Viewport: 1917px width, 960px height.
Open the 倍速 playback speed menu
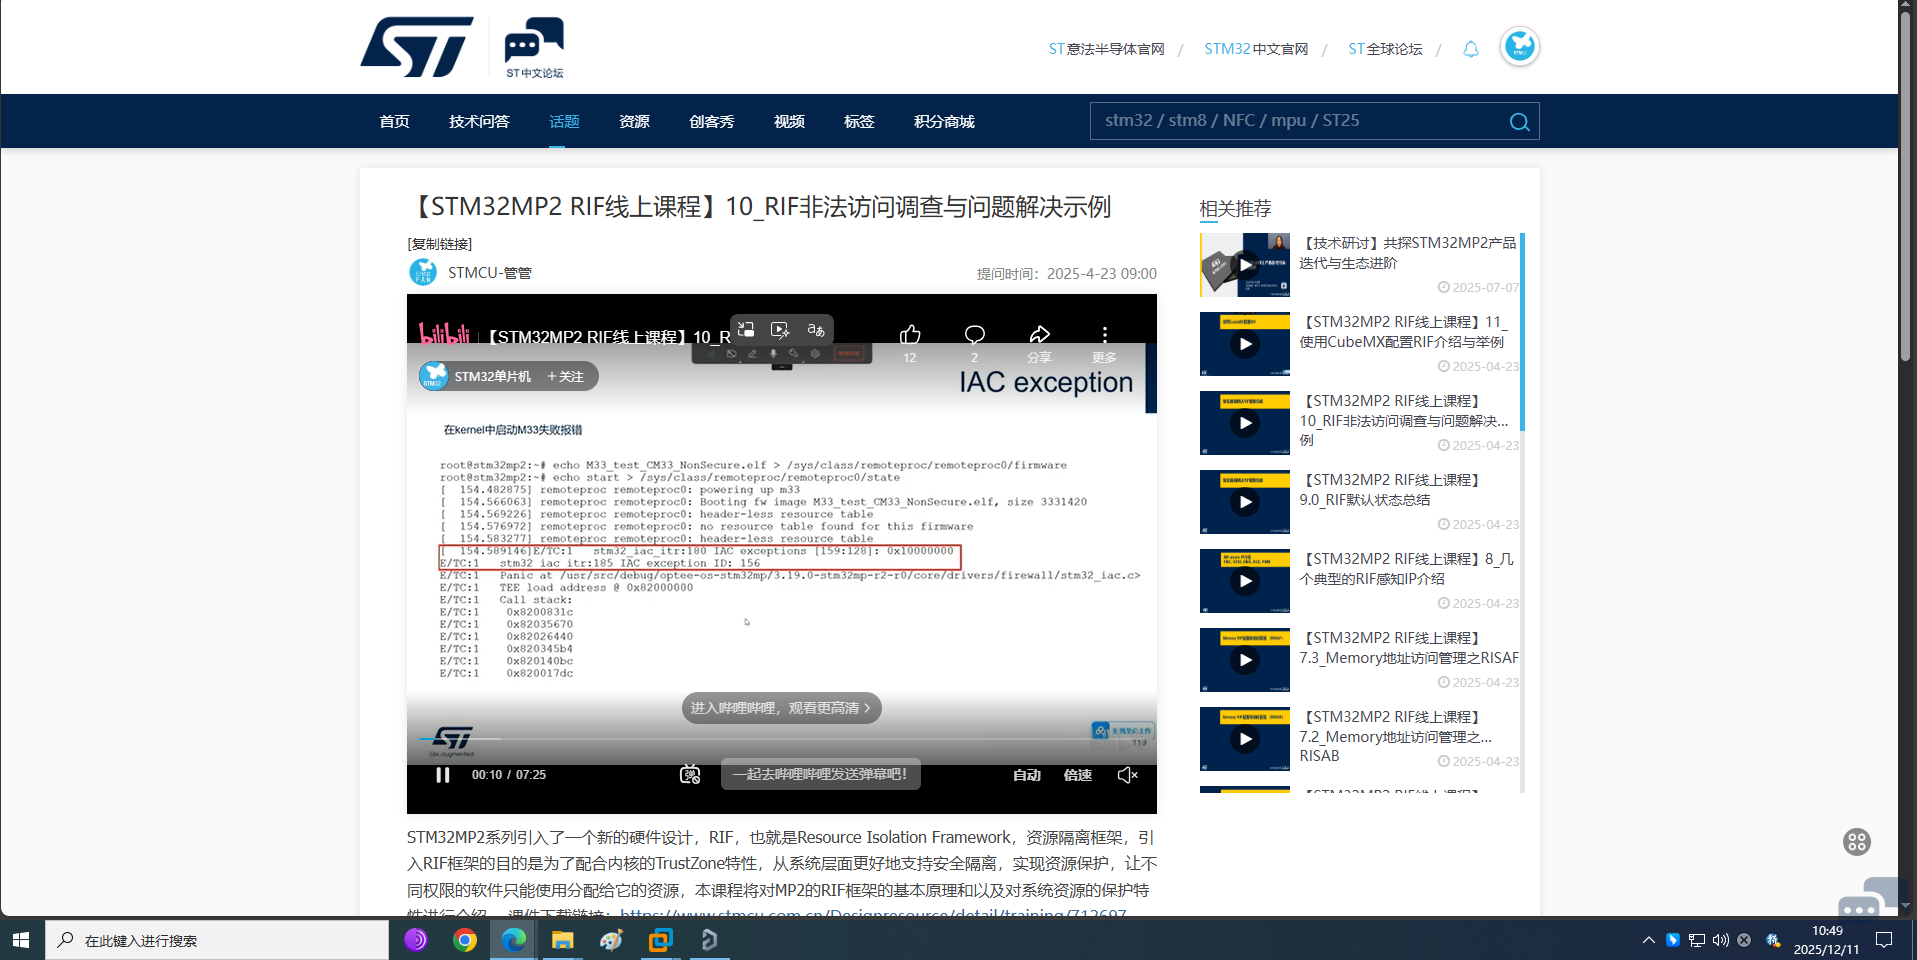point(1077,775)
